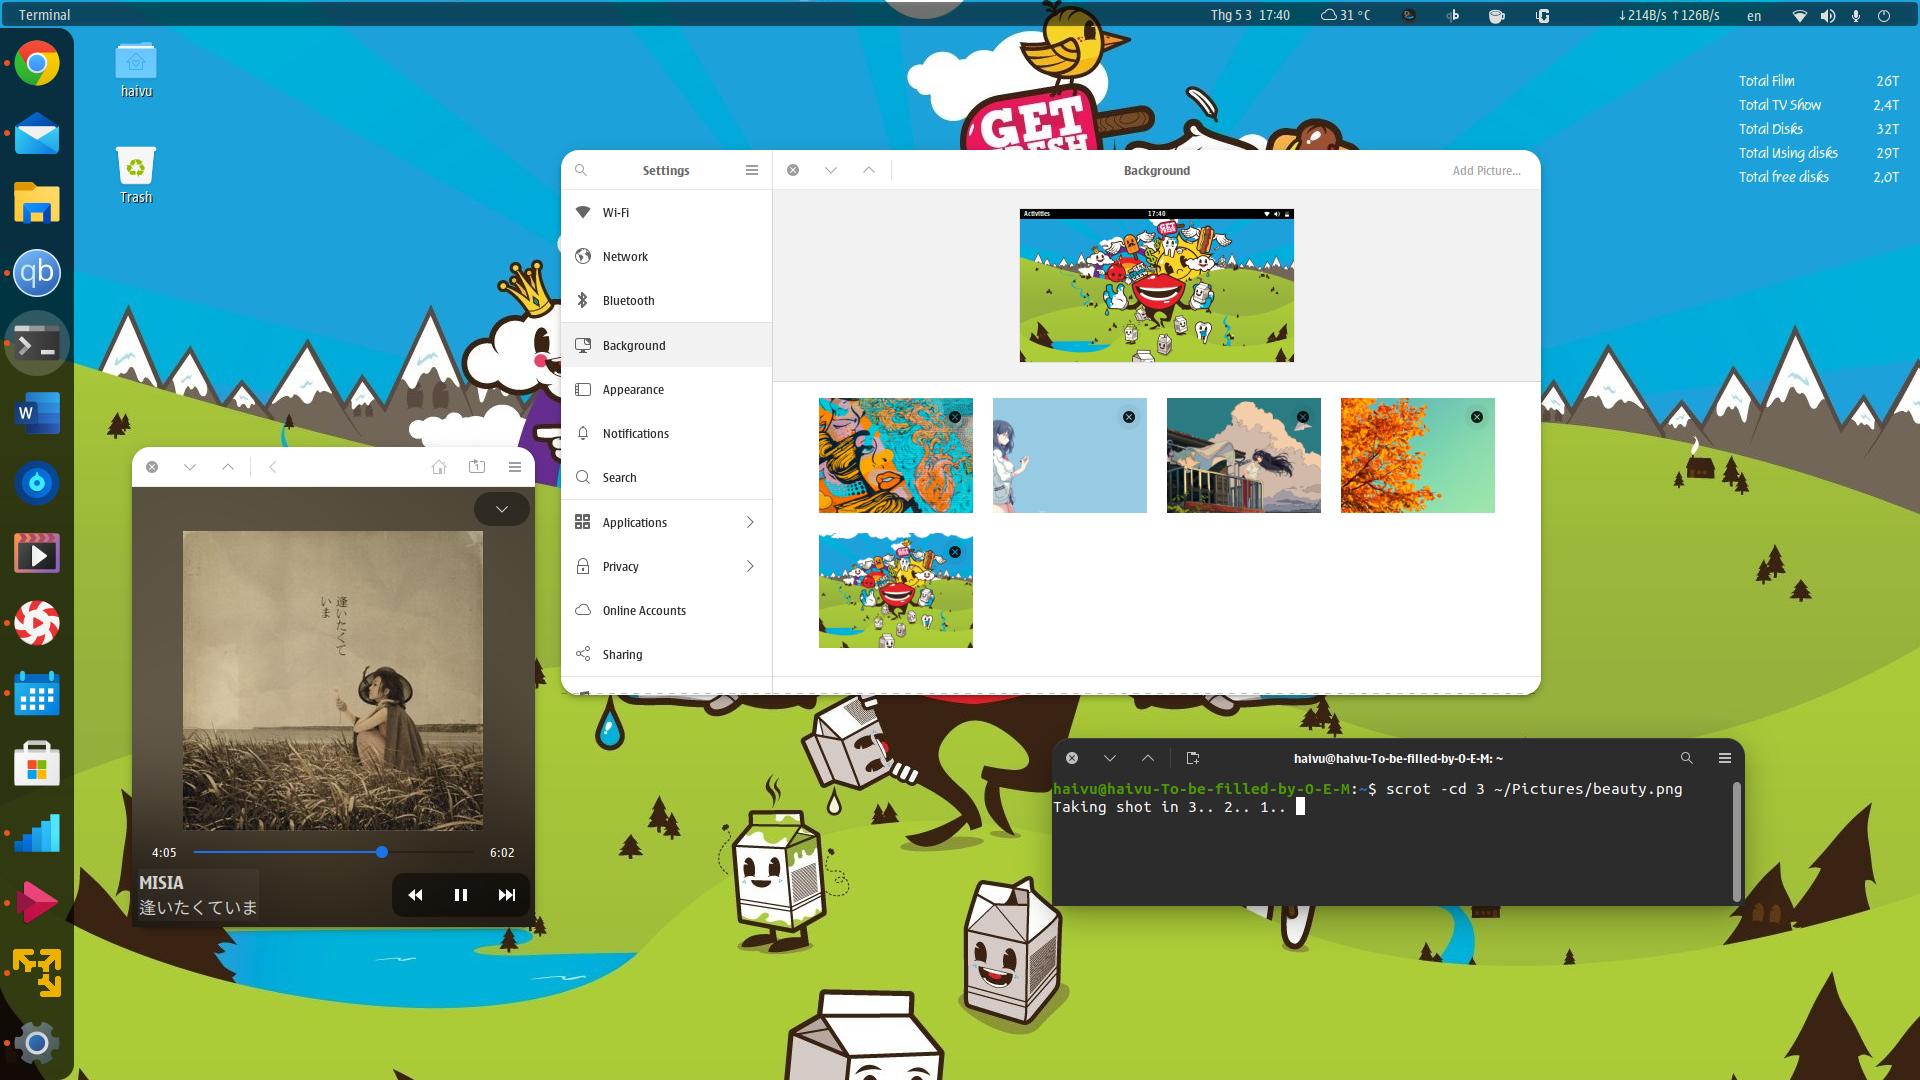Image resolution: width=1920 pixels, height=1080 pixels.
Task: Open Search settings
Action: (x=667, y=477)
